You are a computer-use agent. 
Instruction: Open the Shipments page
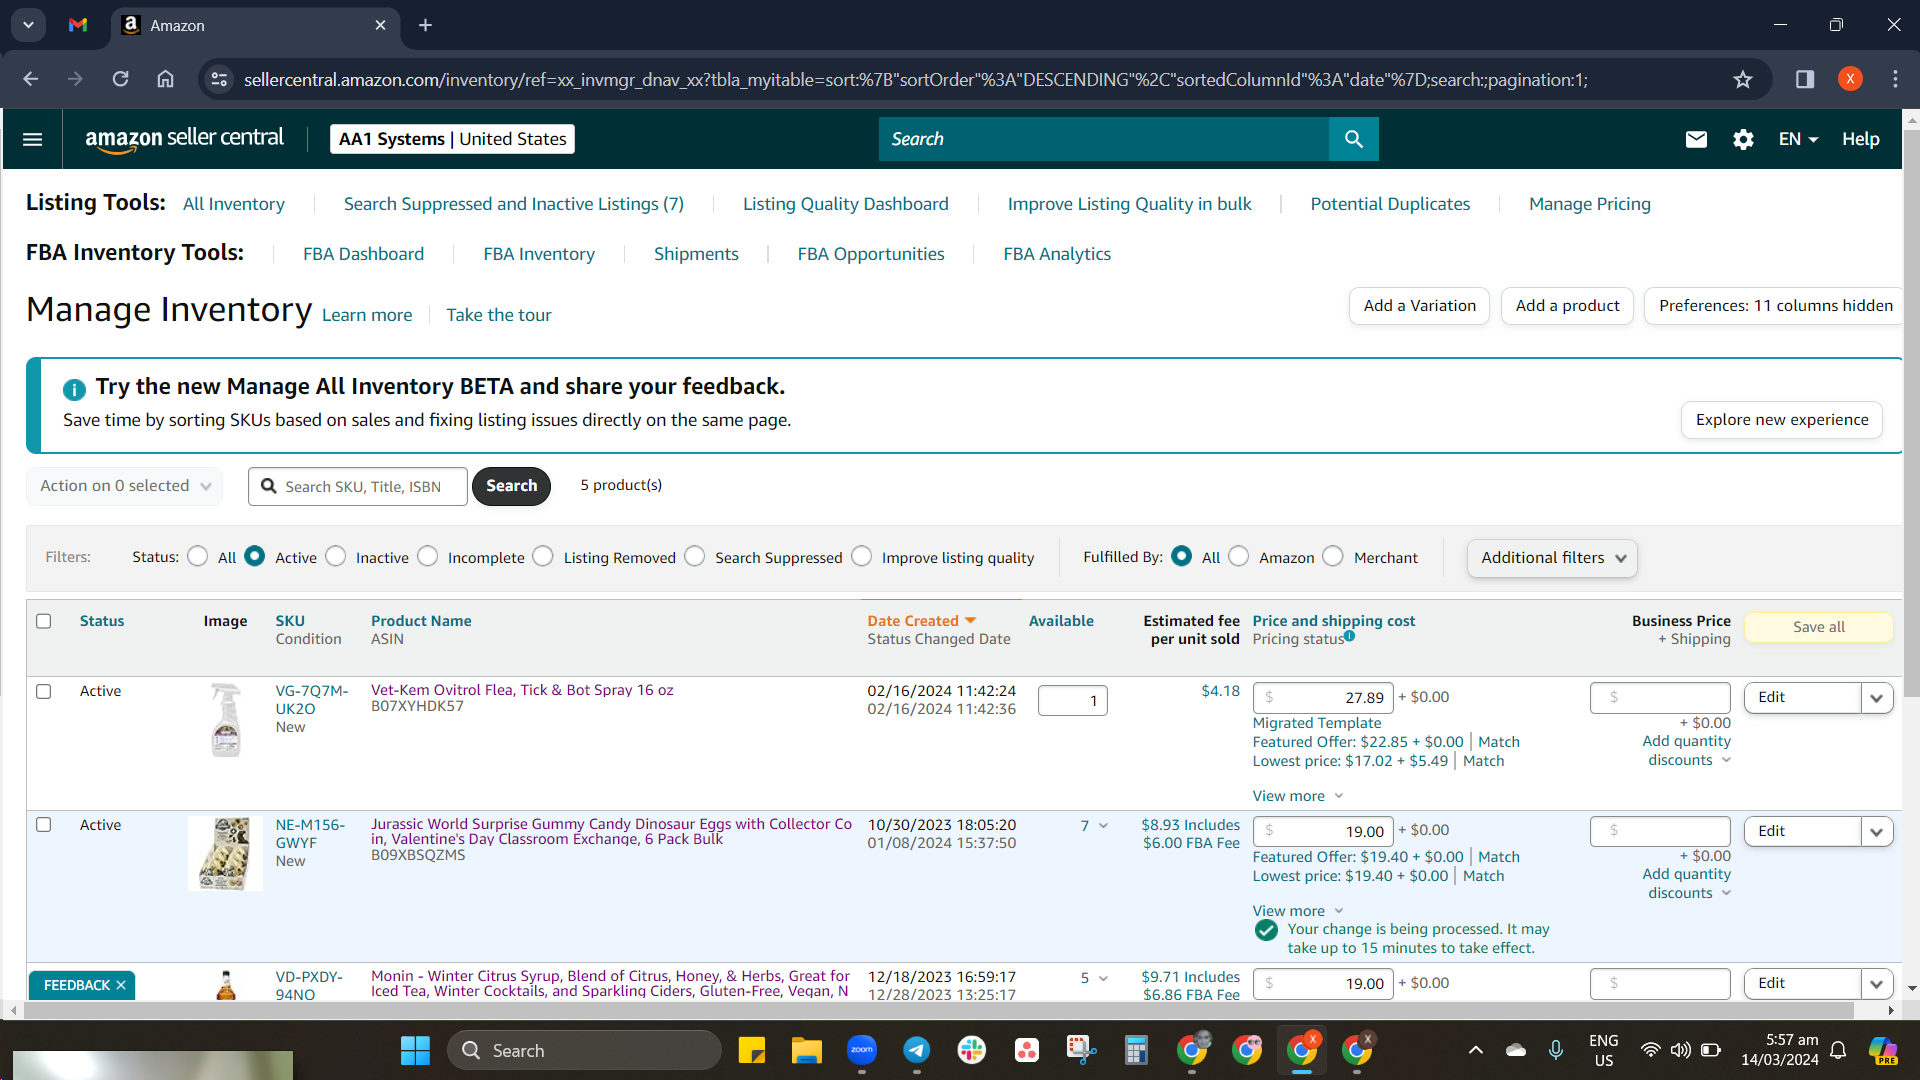tap(696, 254)
